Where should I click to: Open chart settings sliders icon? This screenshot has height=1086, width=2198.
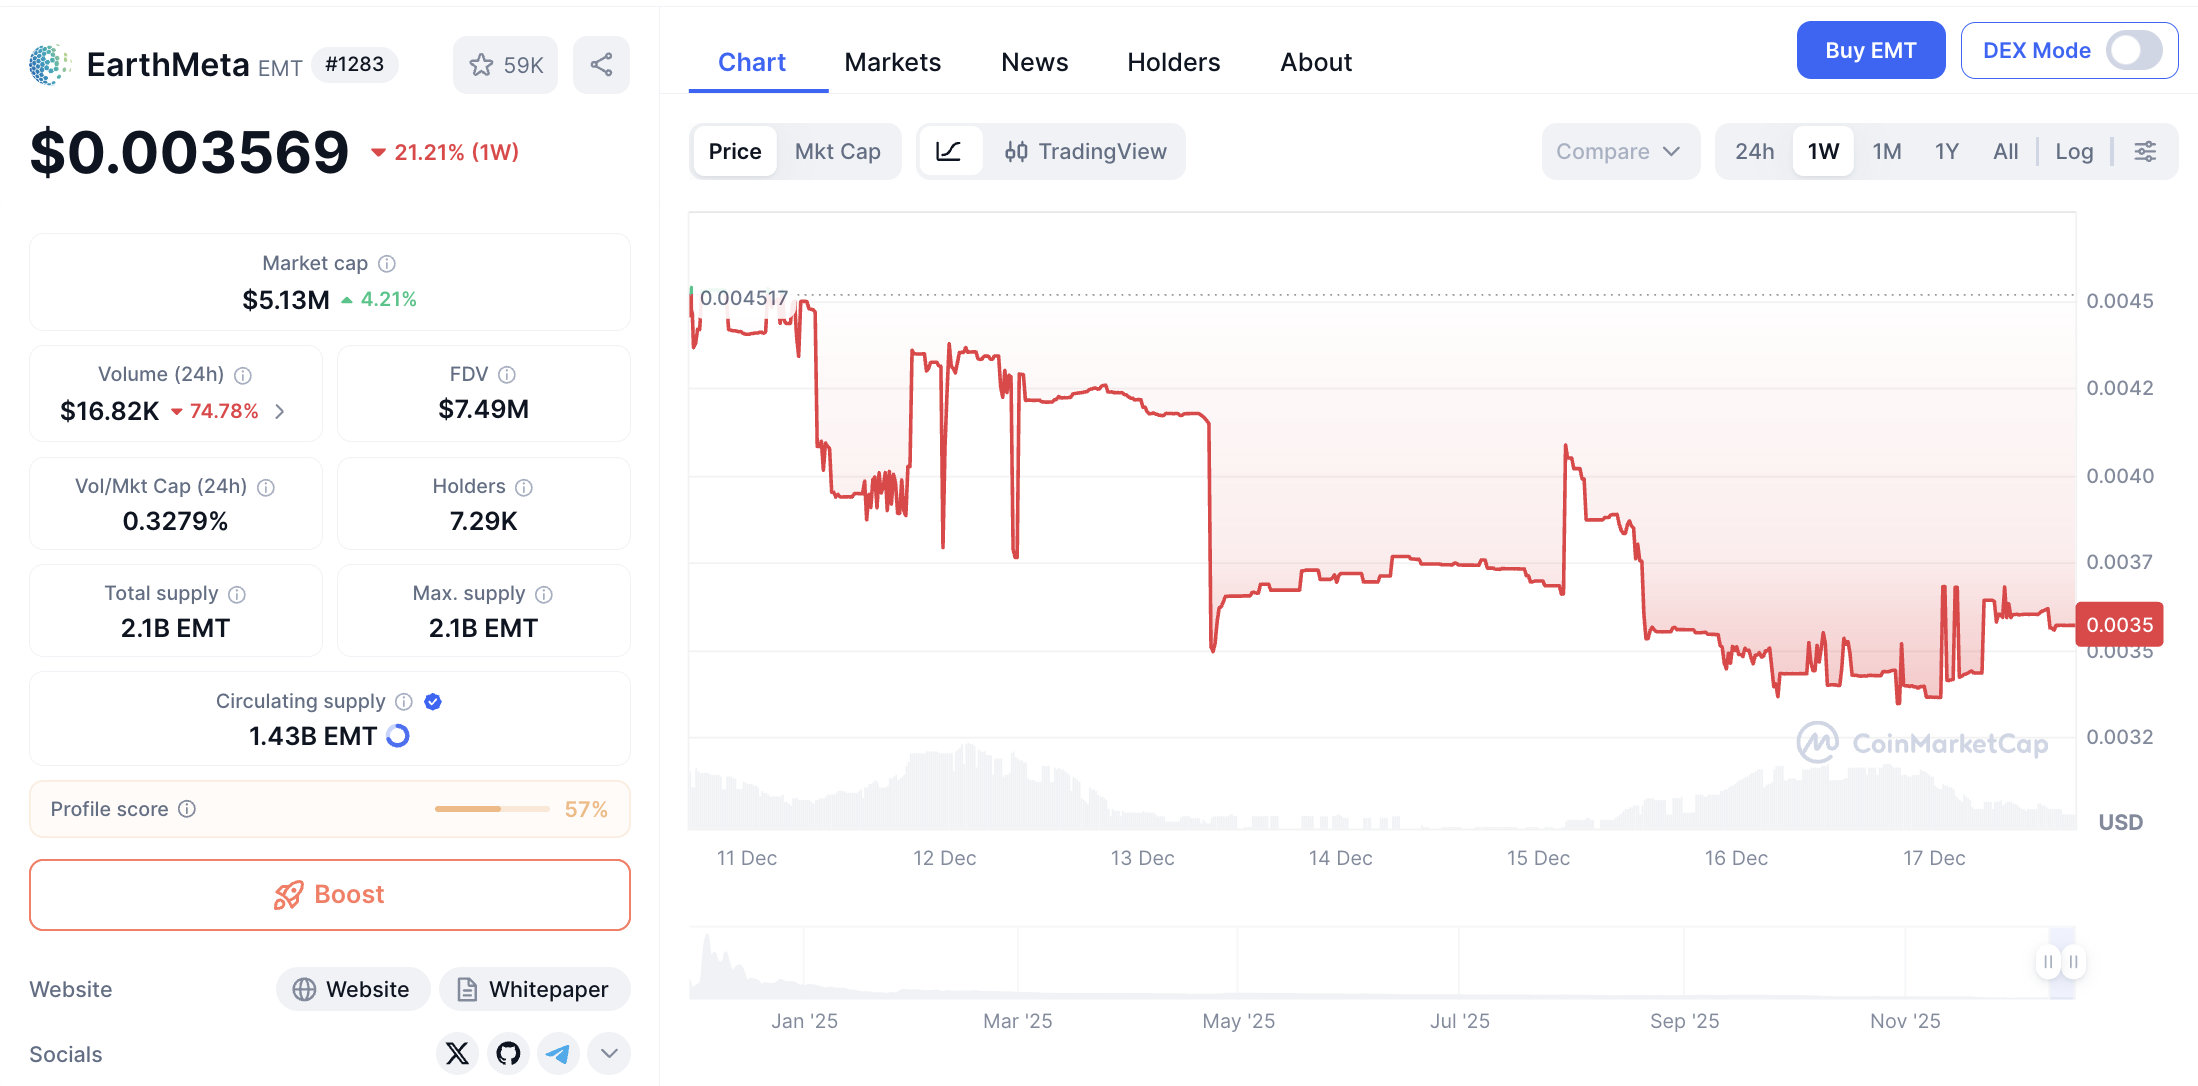click(x=2145, y=151)
